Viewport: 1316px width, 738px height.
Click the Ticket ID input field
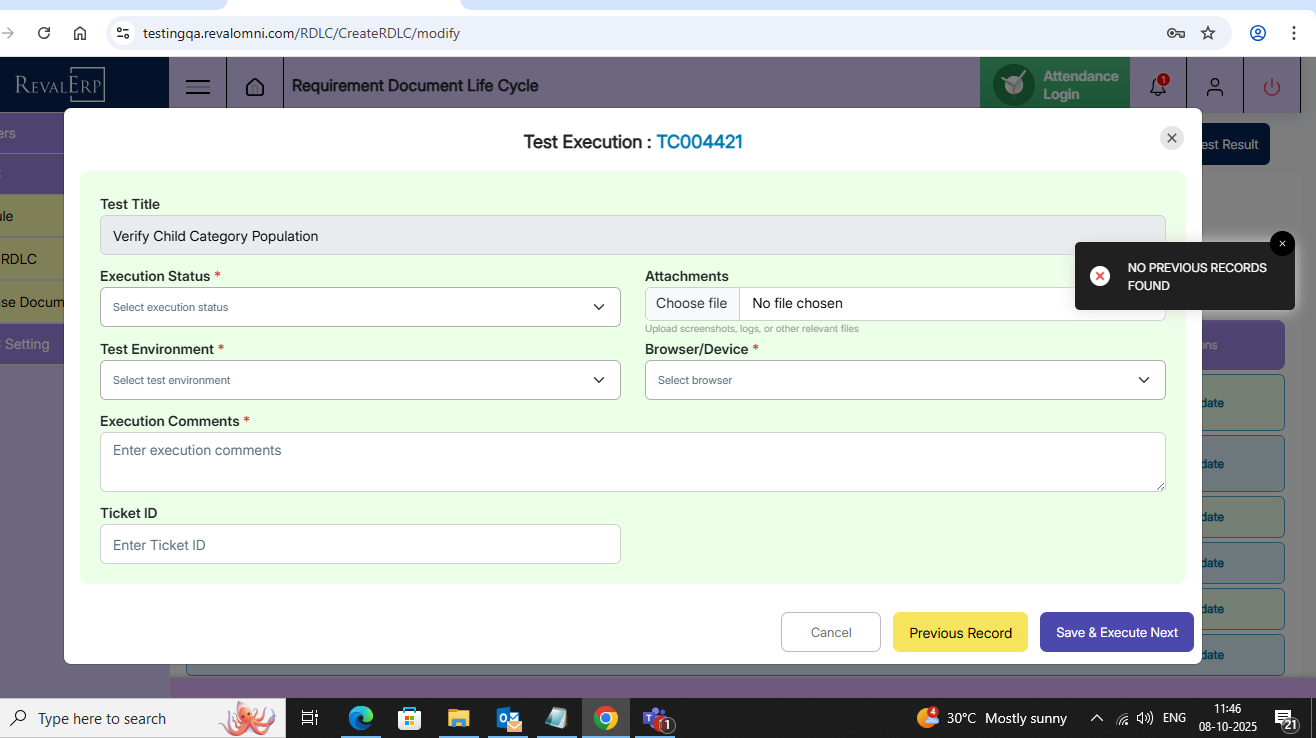click(360, 544)
